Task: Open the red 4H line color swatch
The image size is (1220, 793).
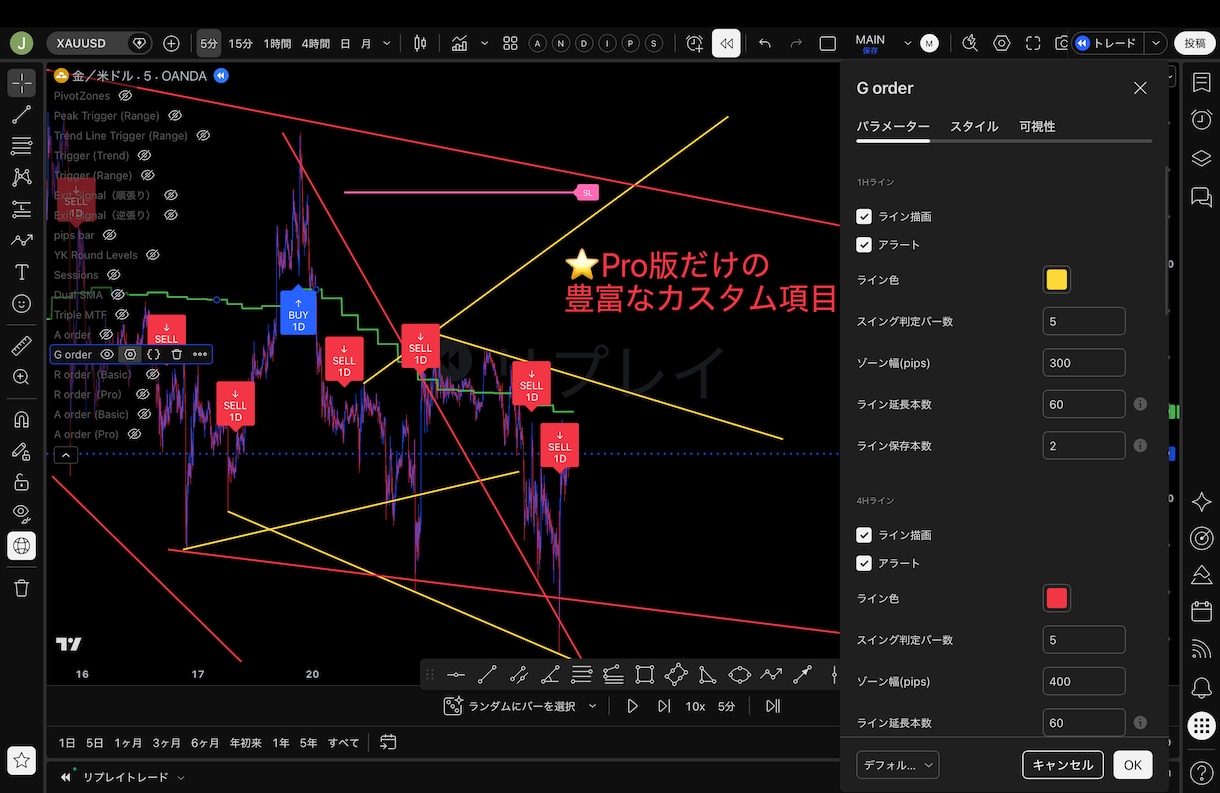Action: click(x=1056, y=598)
